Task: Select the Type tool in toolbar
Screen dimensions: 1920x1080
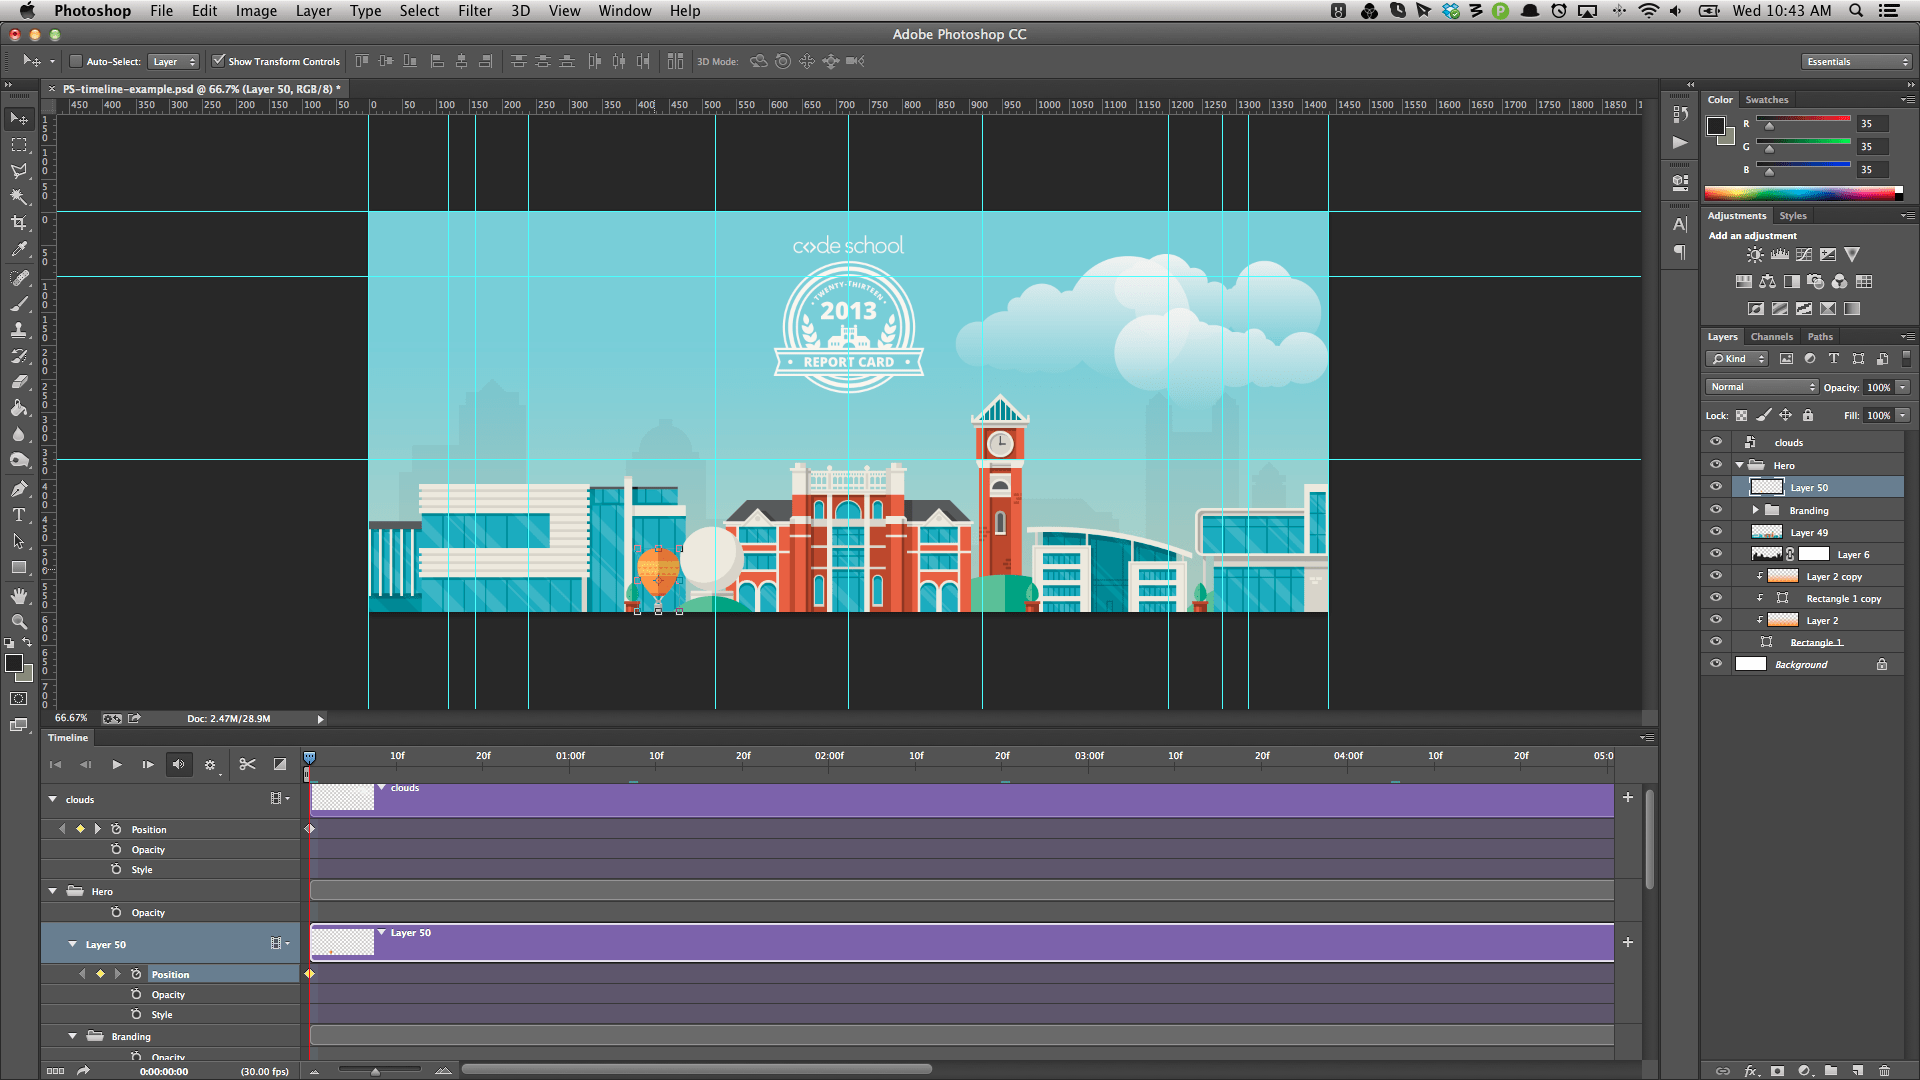Action: tap(19, 515)
